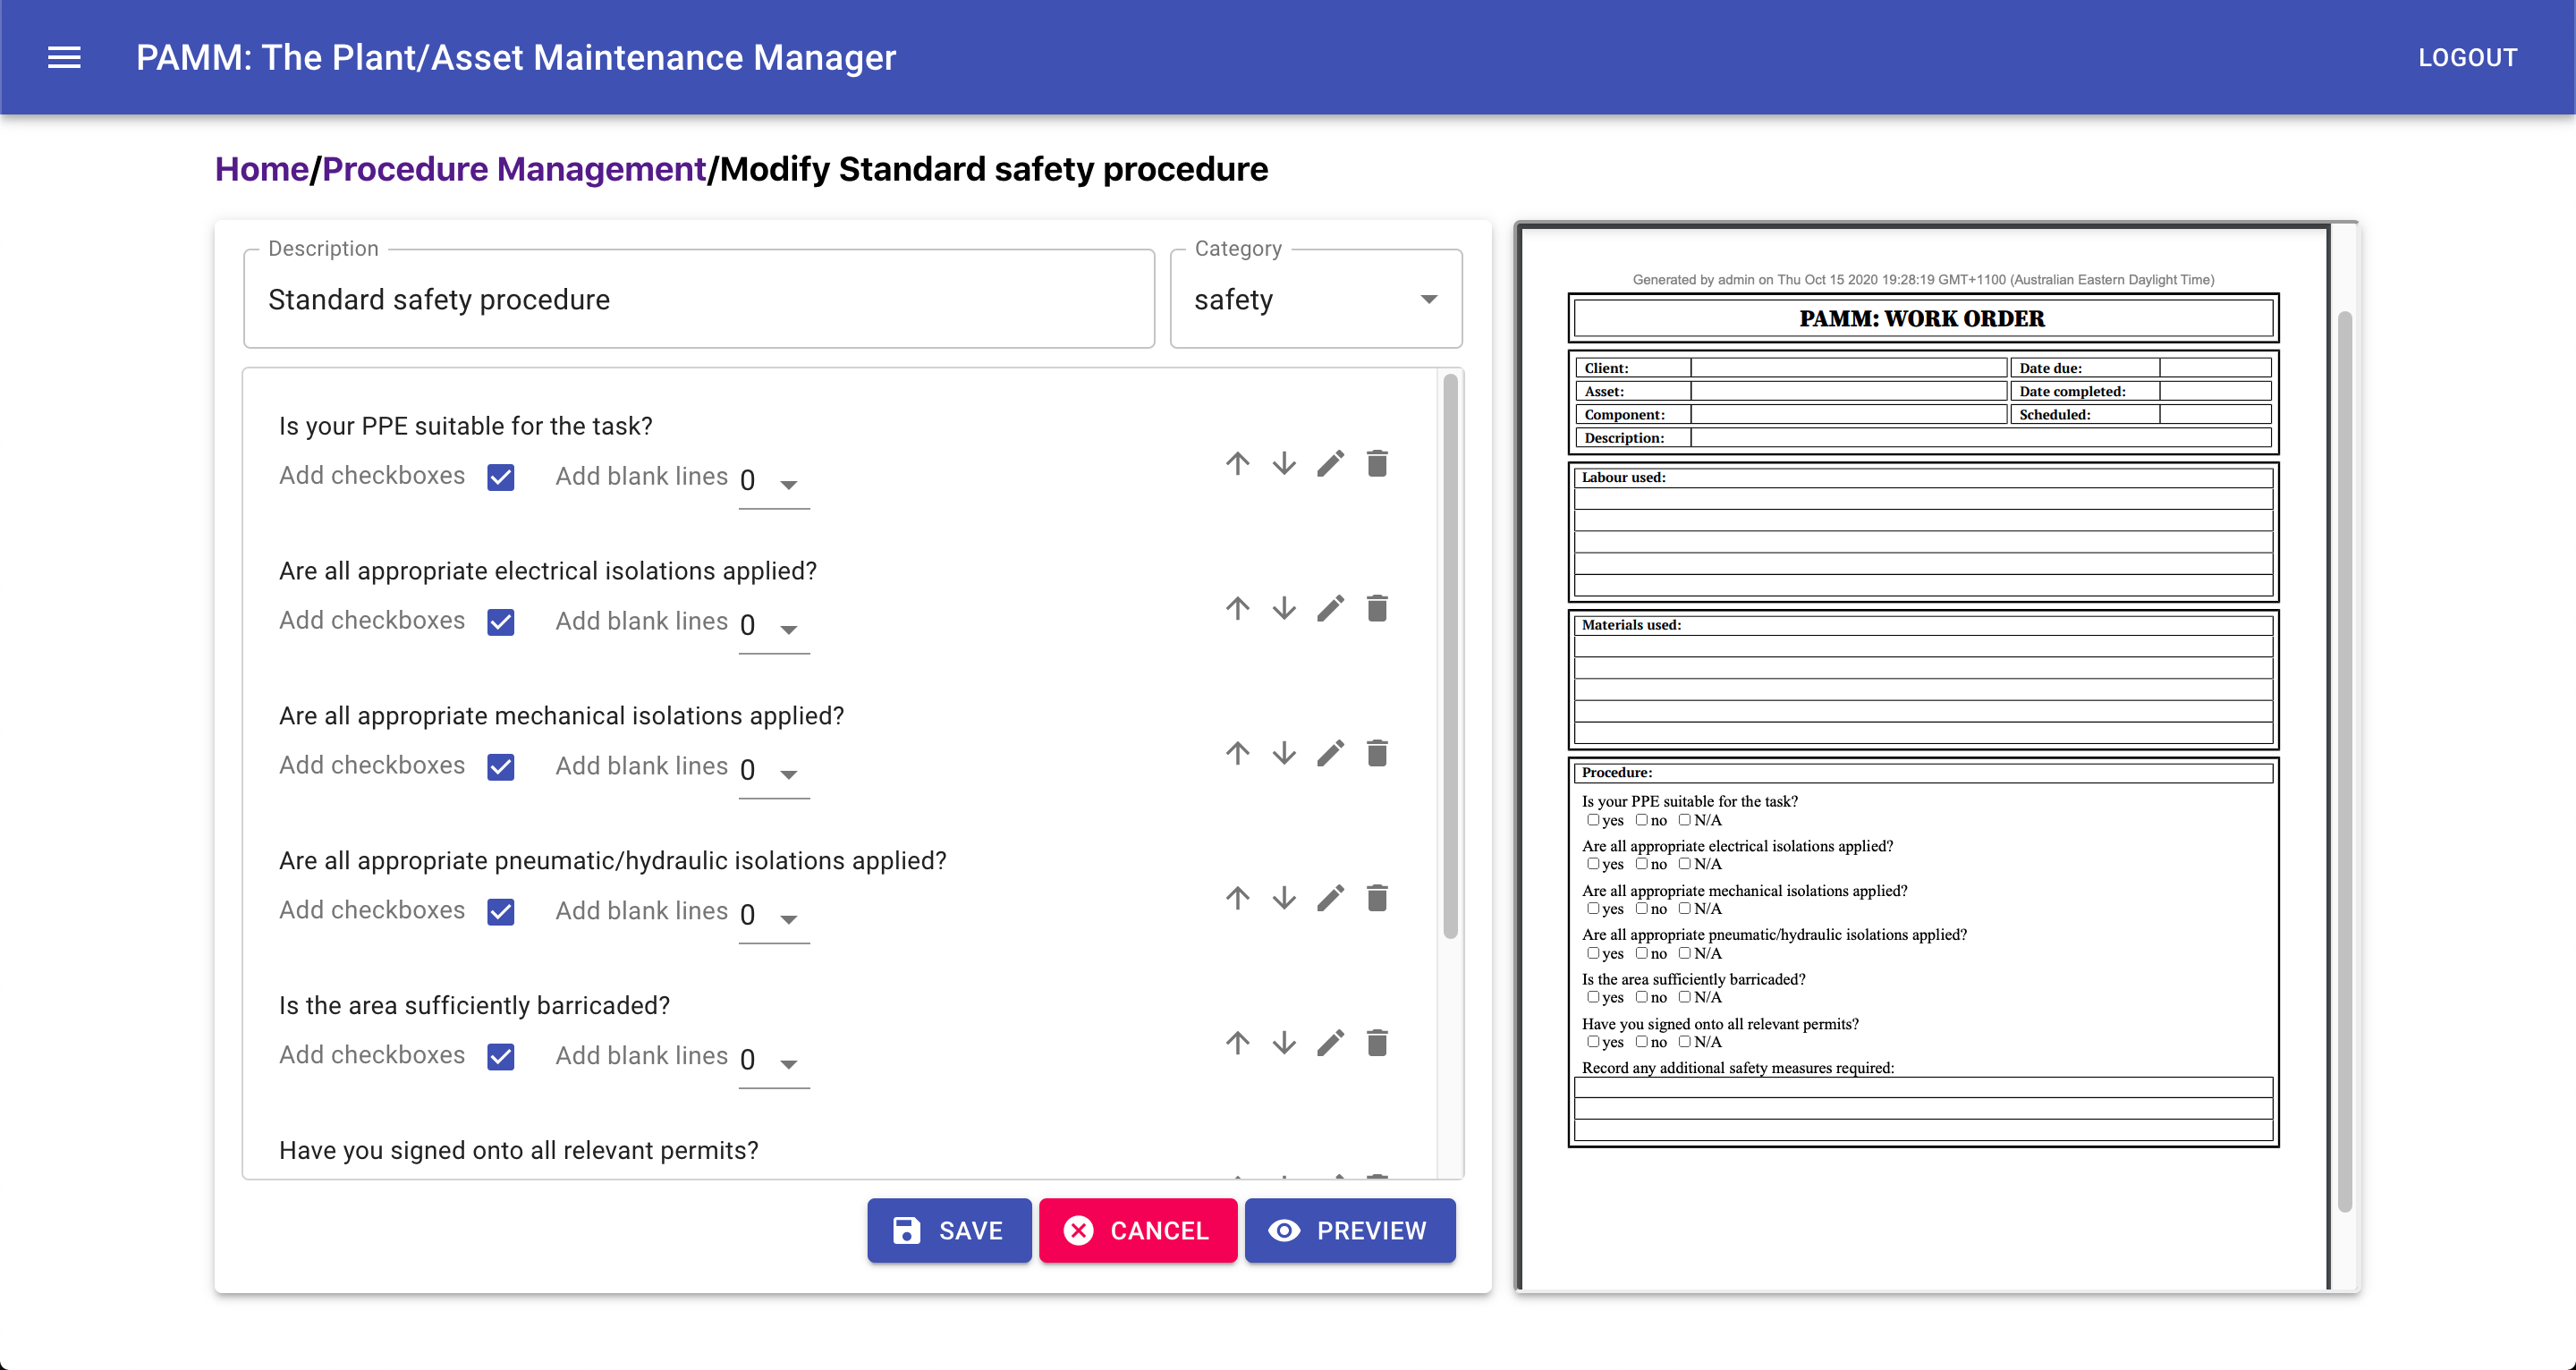This screenshot has height=1370, width=2576.
Task: Move pneumatic/hydraulic isolations question down
Action: coord(1284,898)
